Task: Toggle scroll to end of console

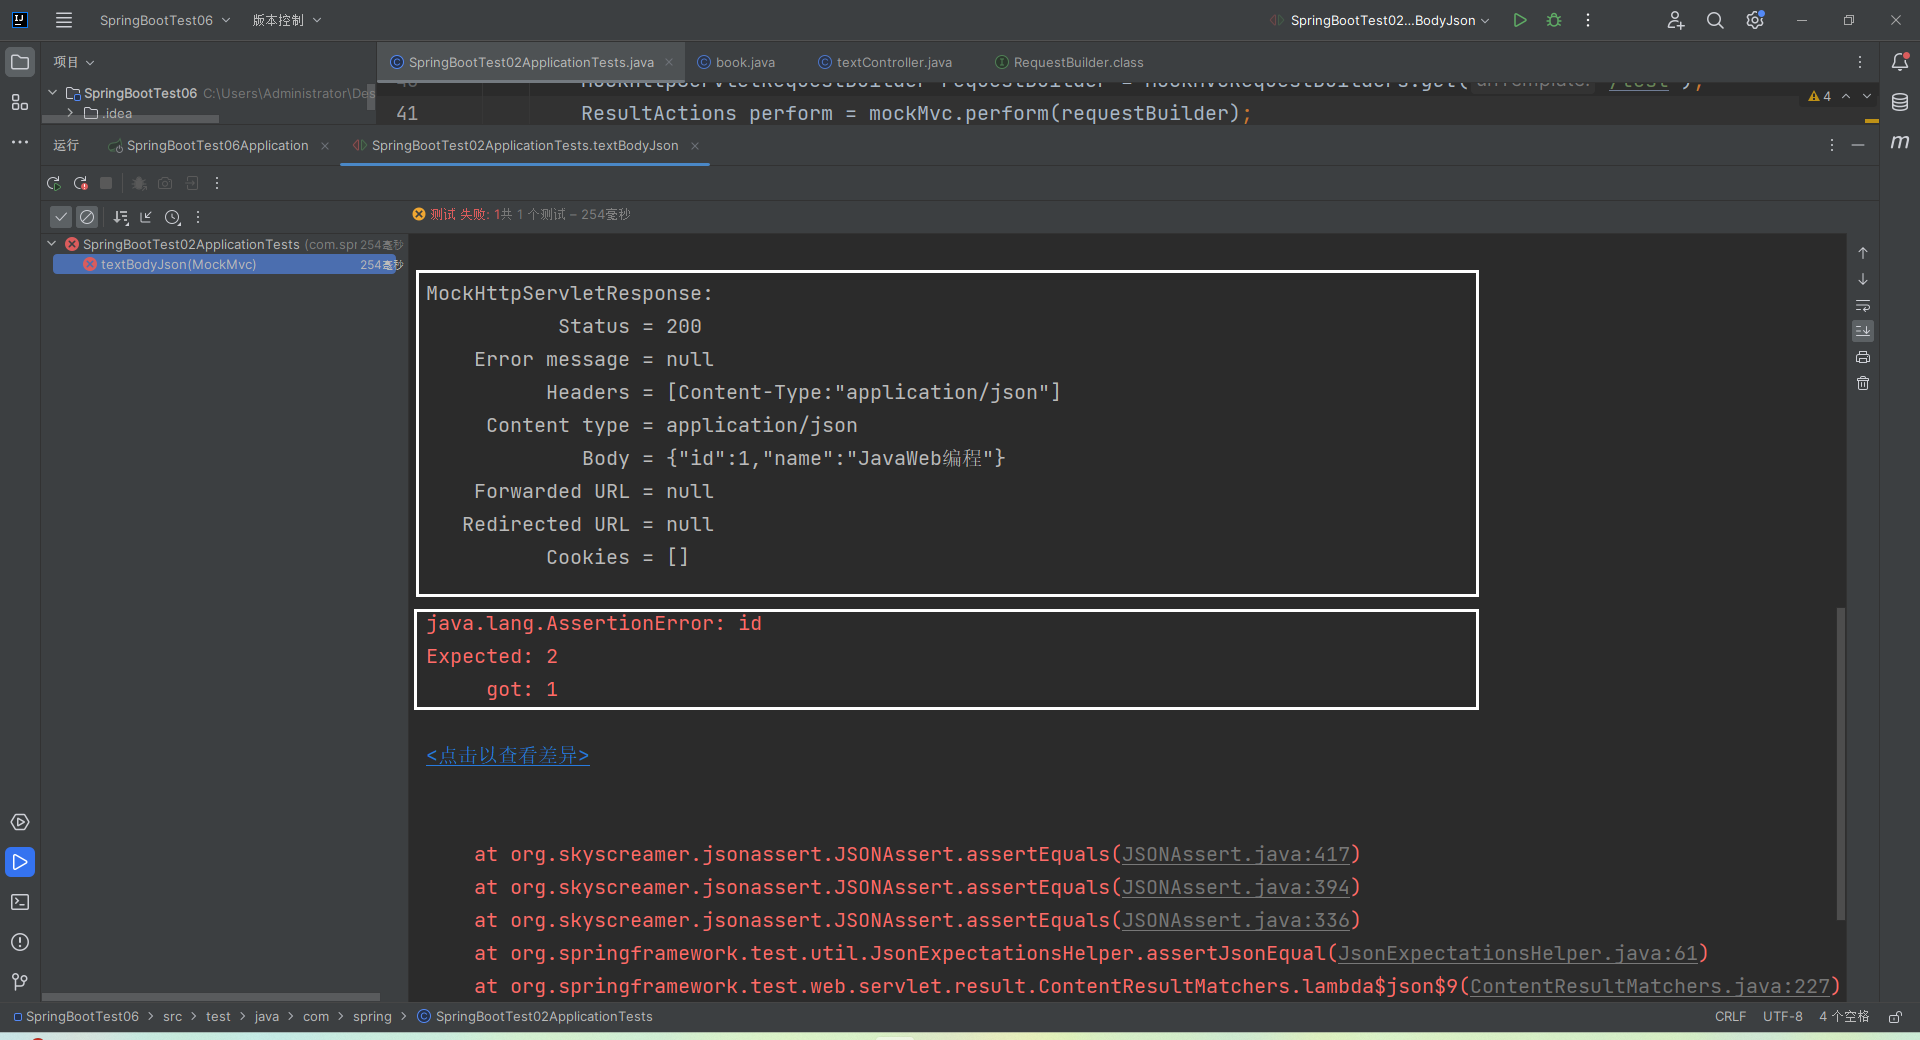Action: click(1863, 331)
